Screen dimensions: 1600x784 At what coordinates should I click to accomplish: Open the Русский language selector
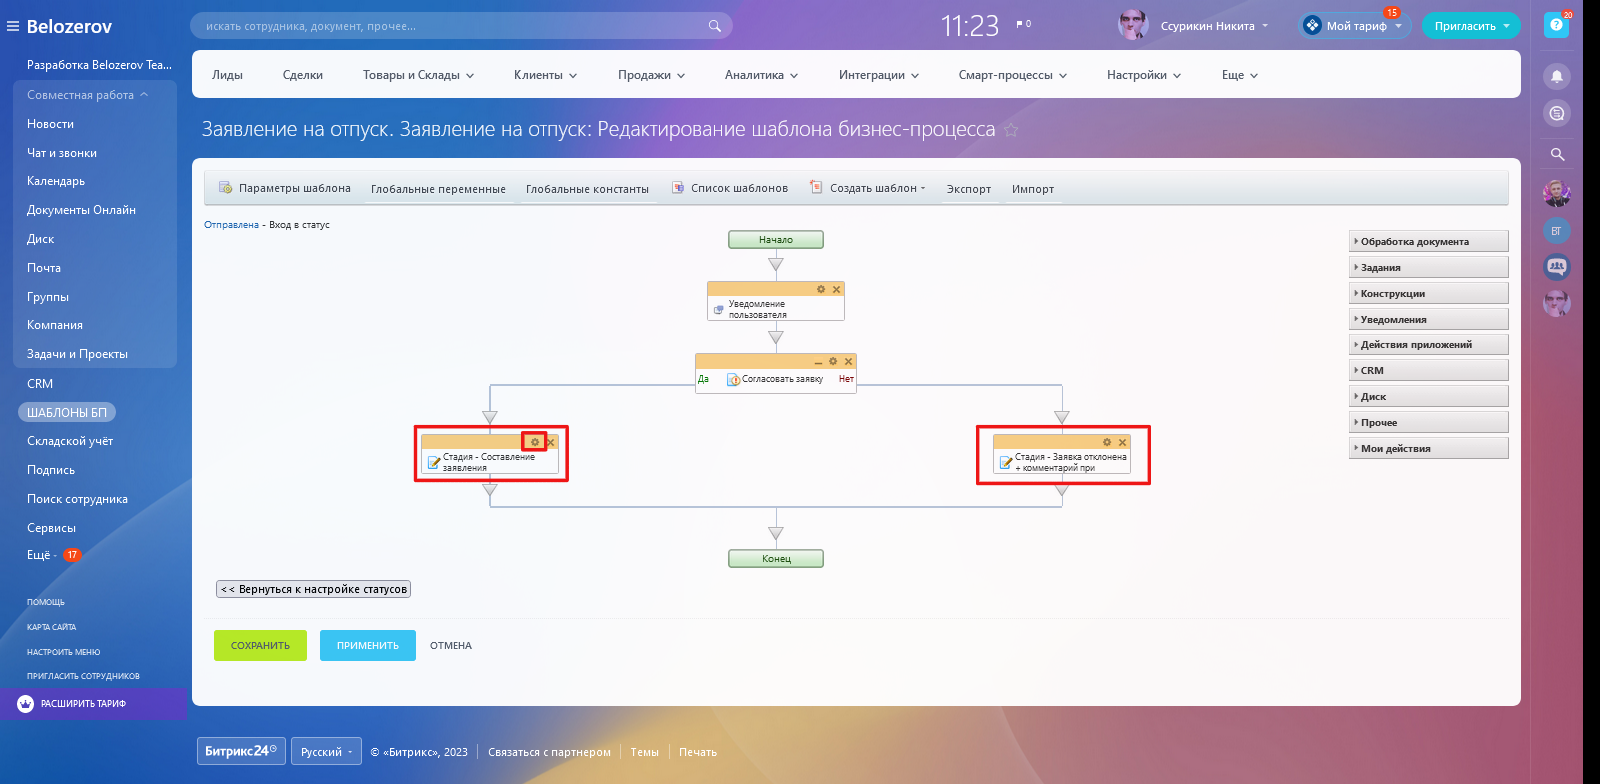pos(328,752)
